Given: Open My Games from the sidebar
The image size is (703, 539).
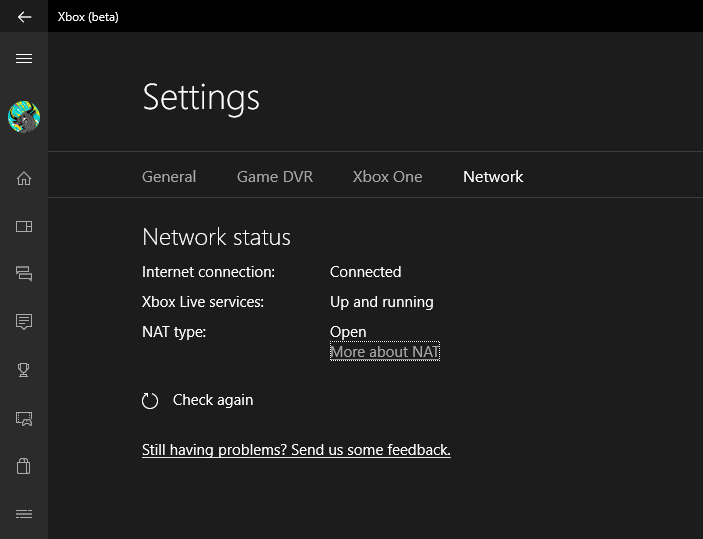Looking at the screenshot, I should click(x=24, y=227).
